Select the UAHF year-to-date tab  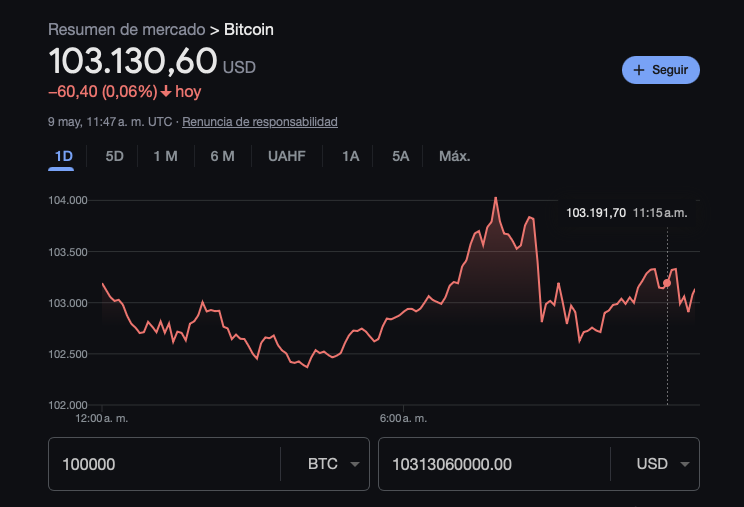287,156
